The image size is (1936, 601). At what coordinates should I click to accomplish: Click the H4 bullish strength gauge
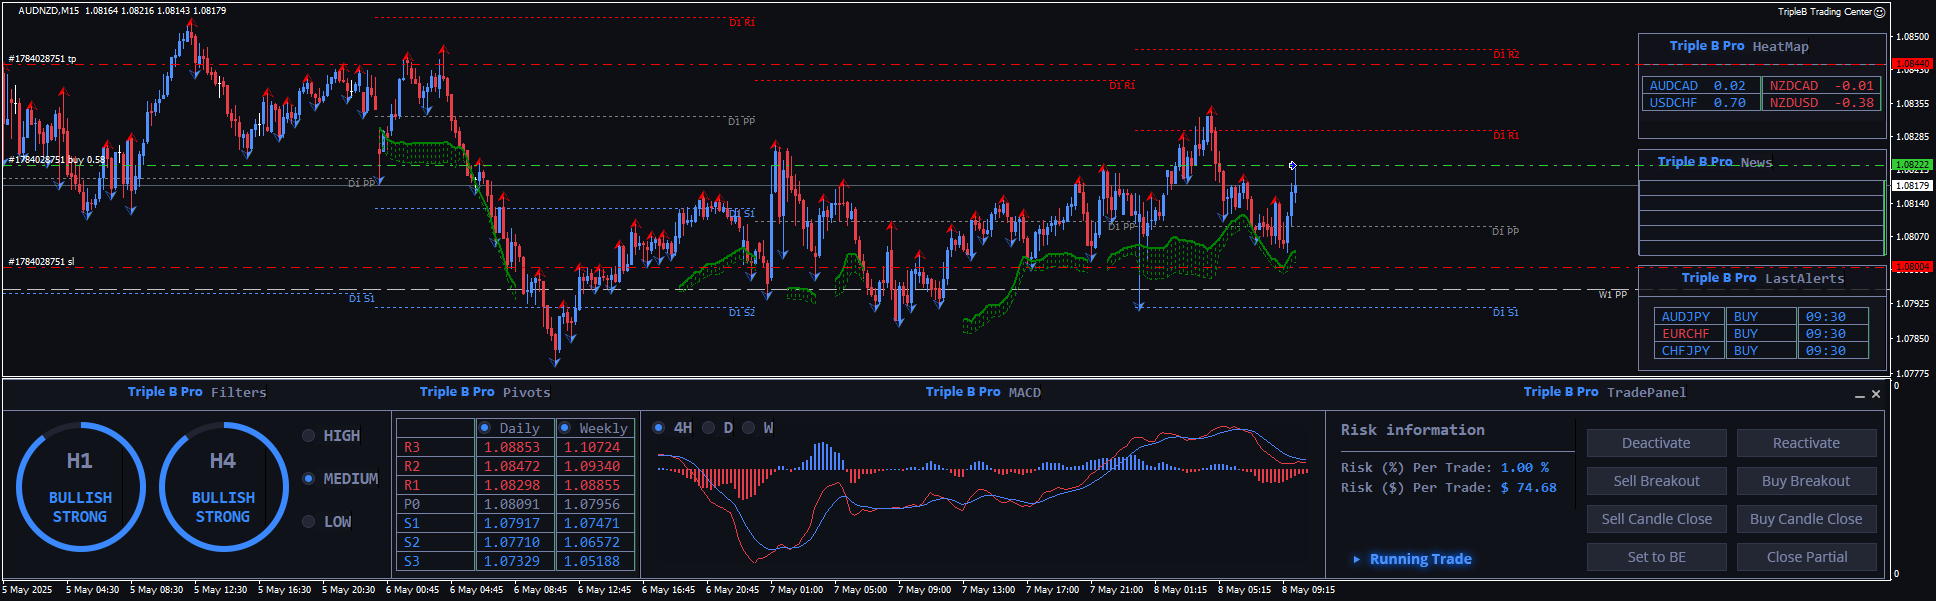click(x=223, y=487)
